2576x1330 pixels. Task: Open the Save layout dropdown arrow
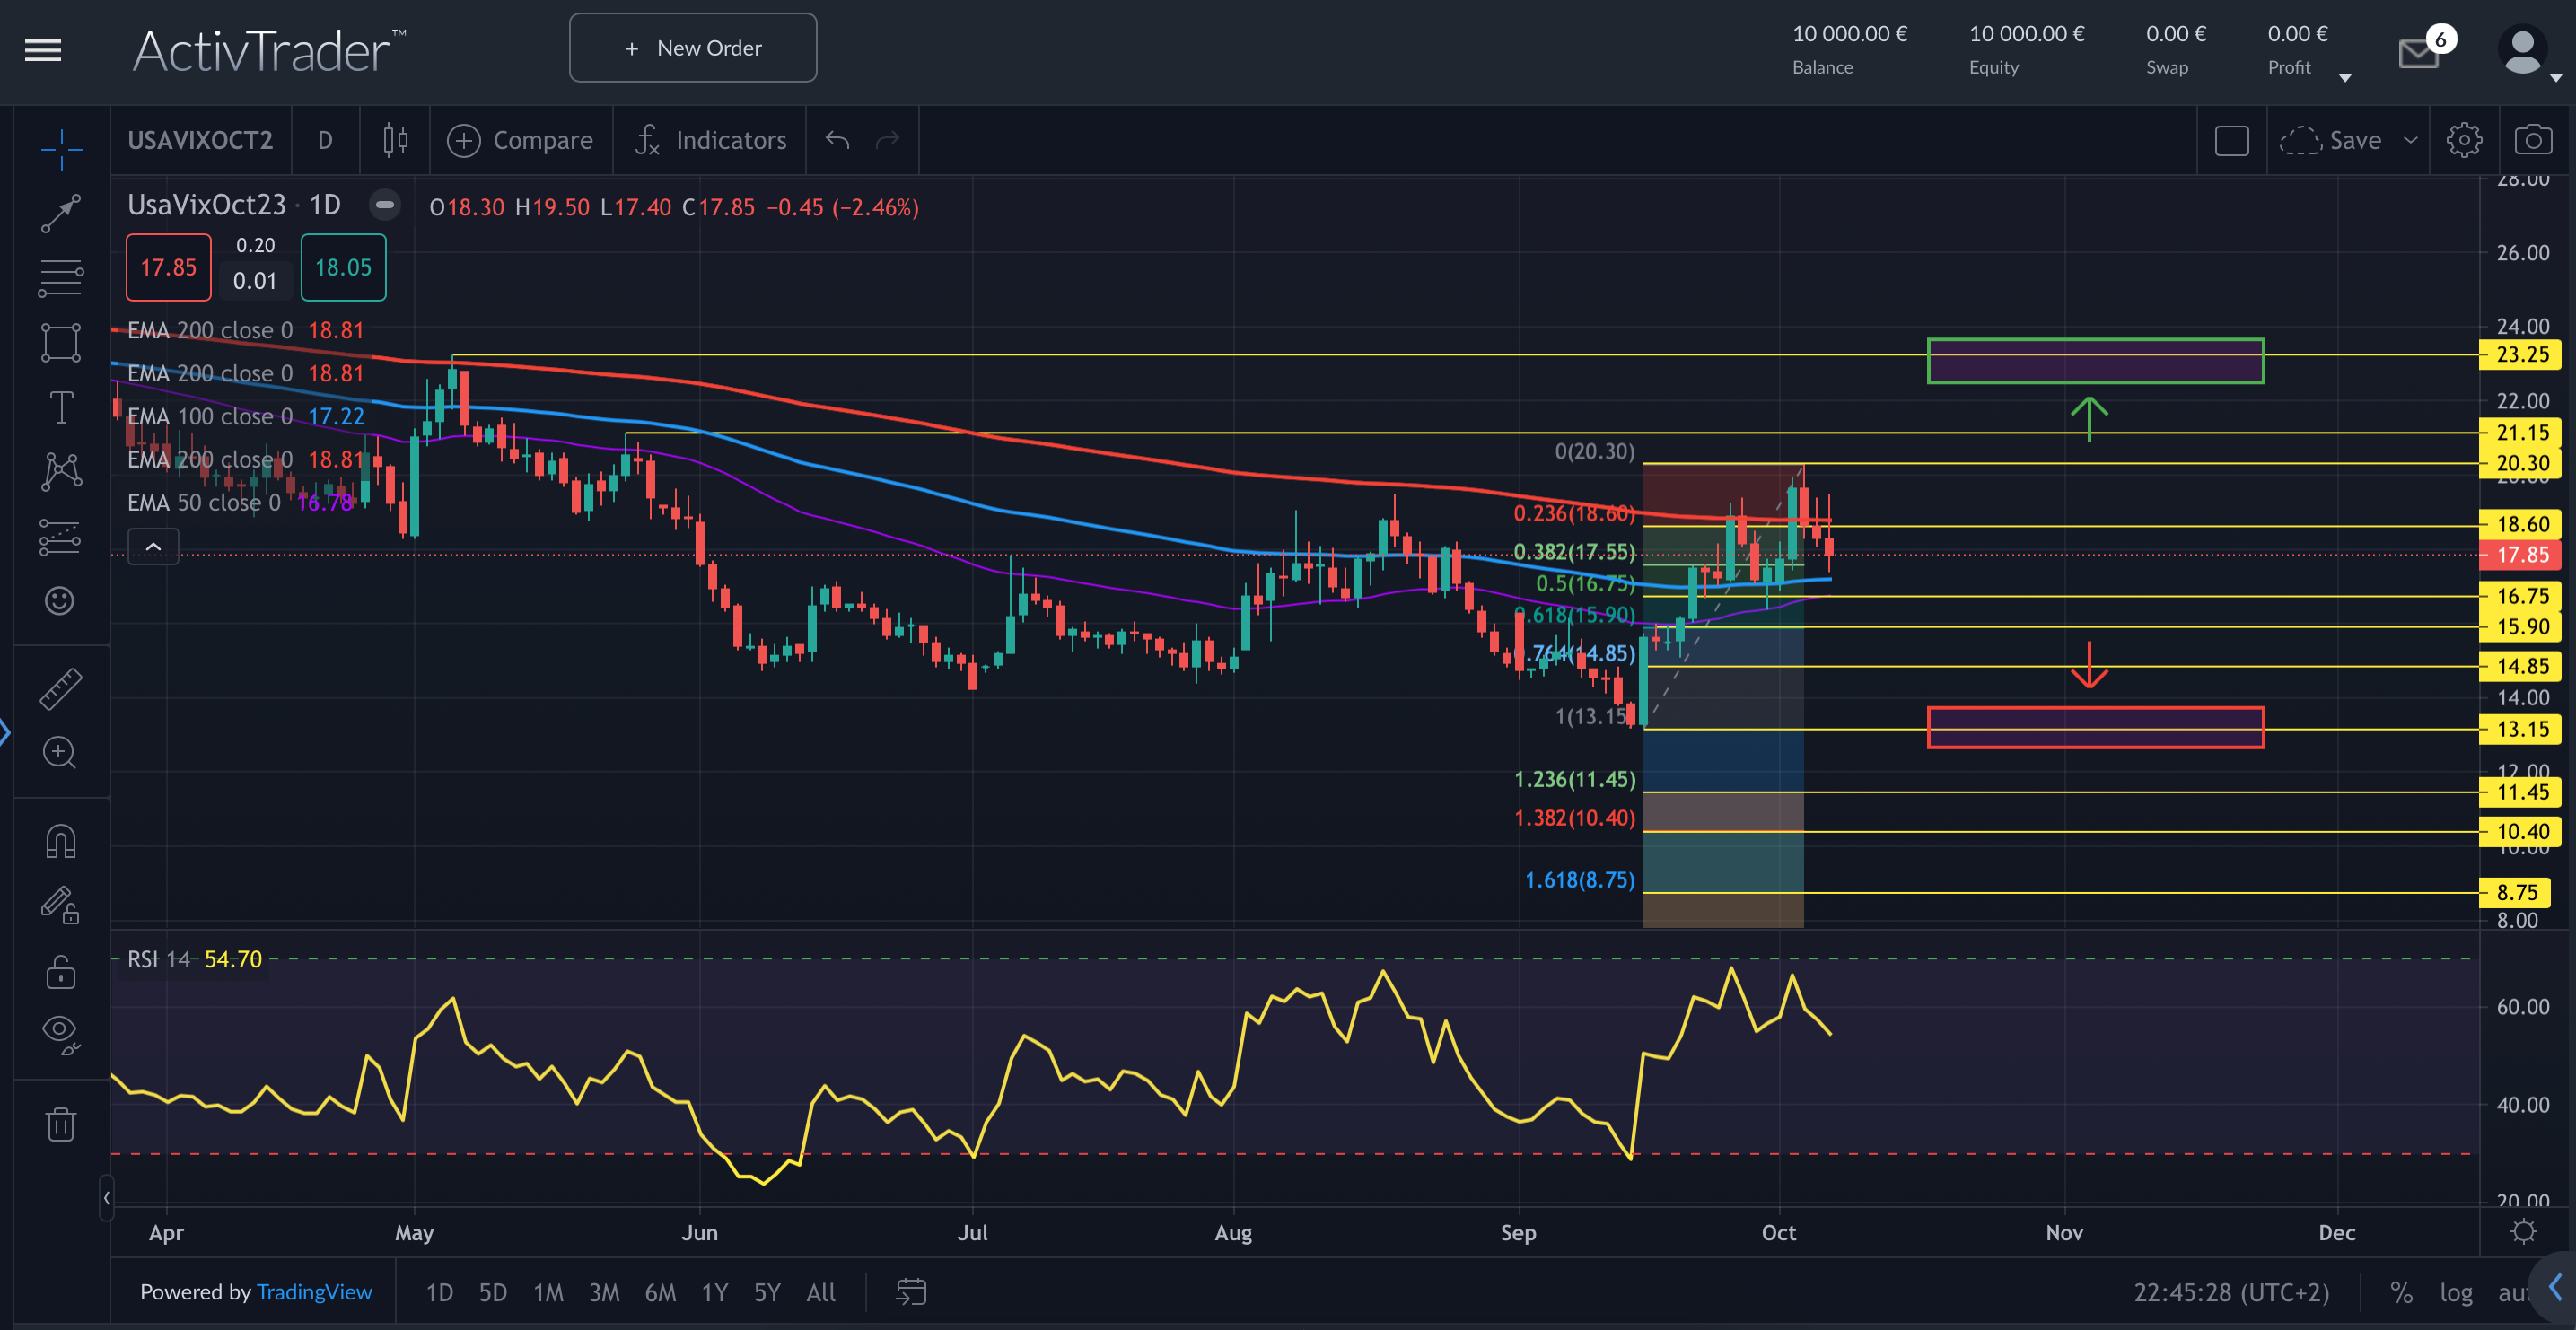point(2412,140)
